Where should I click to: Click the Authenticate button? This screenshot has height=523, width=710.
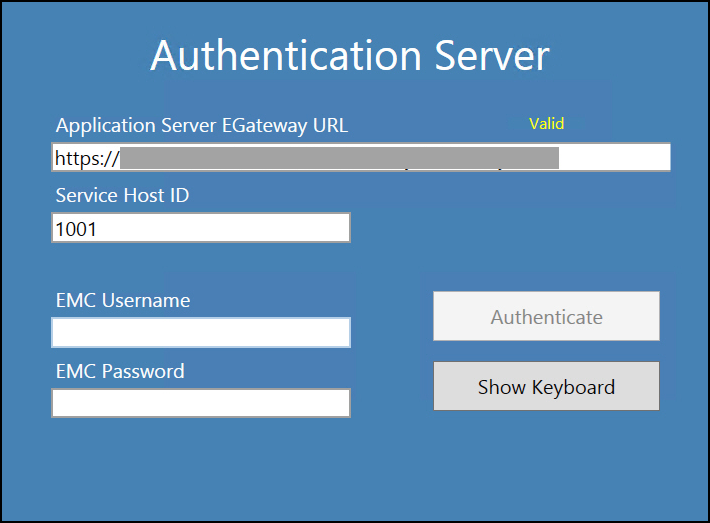(x=547, y=316)
